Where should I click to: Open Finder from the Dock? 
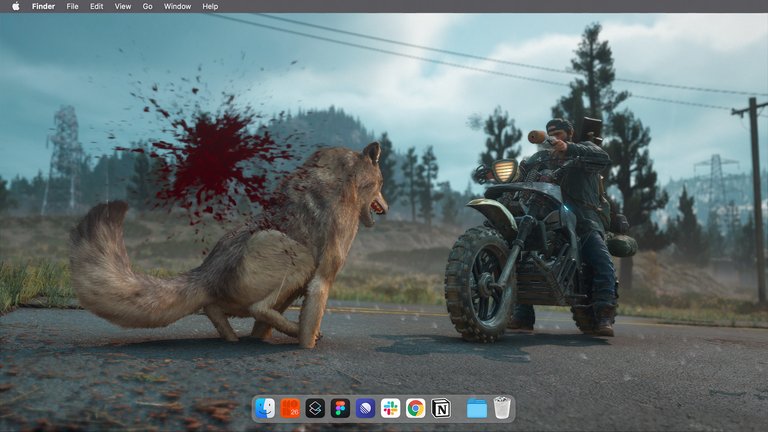pyautogui.click(x=265, y=408)
